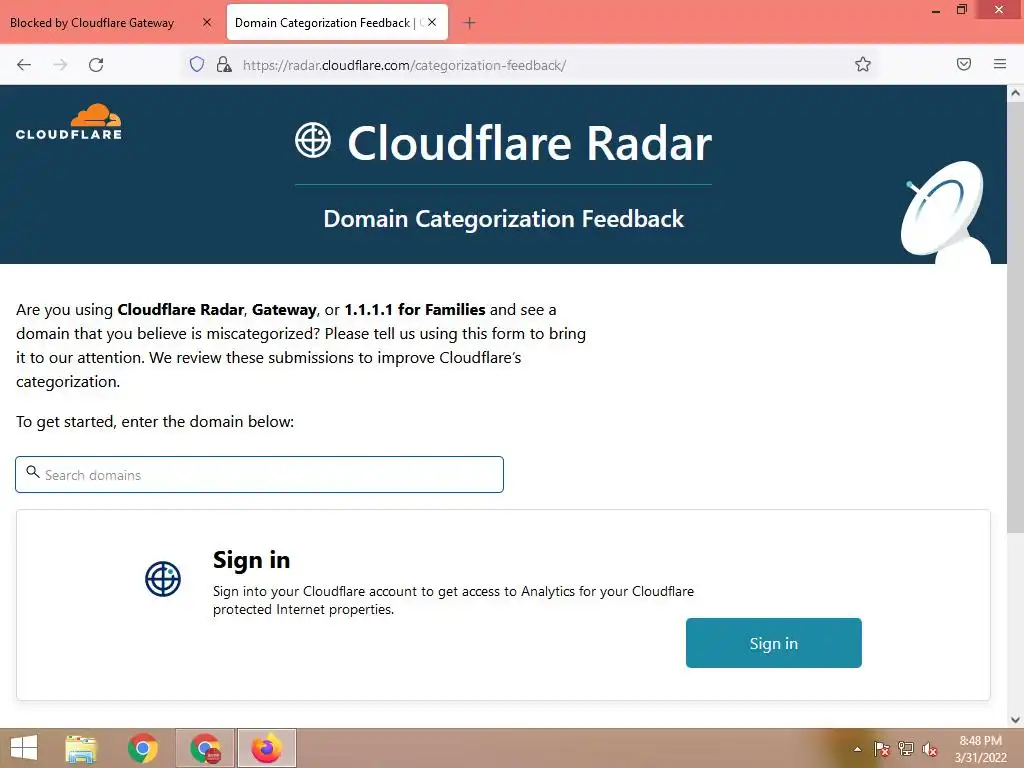Reload the page with the refresh icon
Screen dimensions: 1024x768
coord(96,65)
